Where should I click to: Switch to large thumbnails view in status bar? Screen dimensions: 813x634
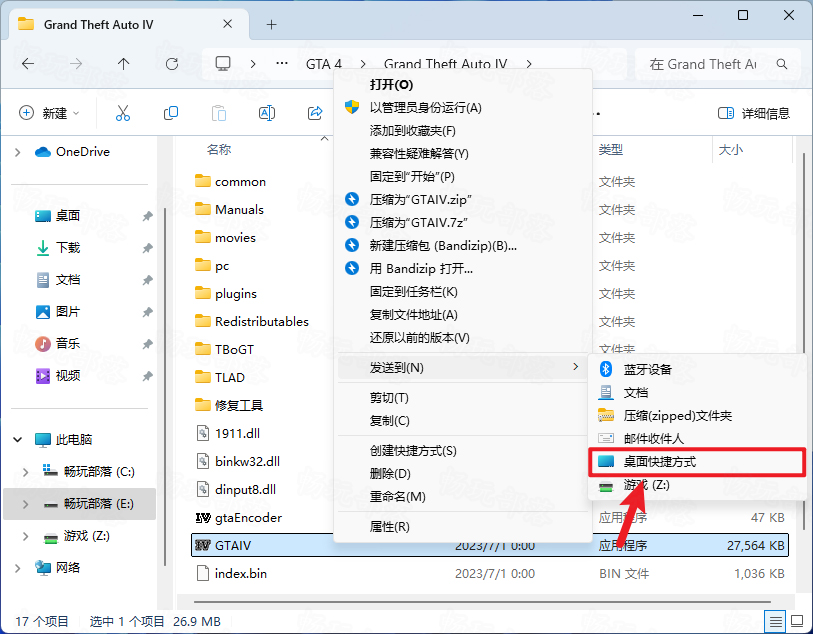pos(797,621)
